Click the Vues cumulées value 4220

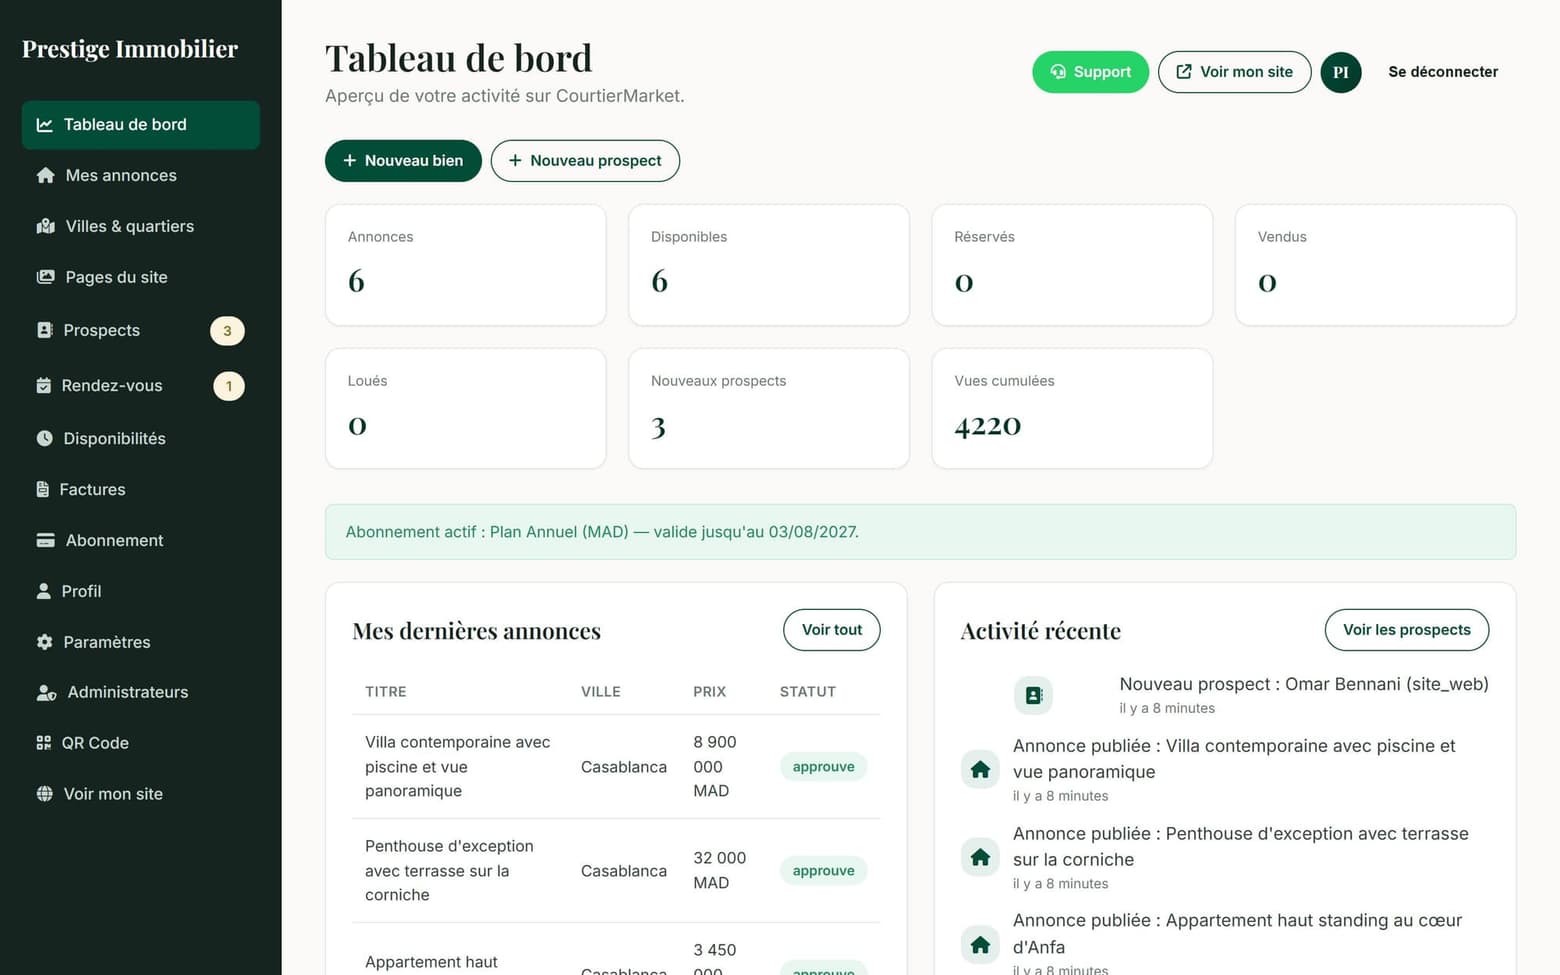tap(988, 426)
